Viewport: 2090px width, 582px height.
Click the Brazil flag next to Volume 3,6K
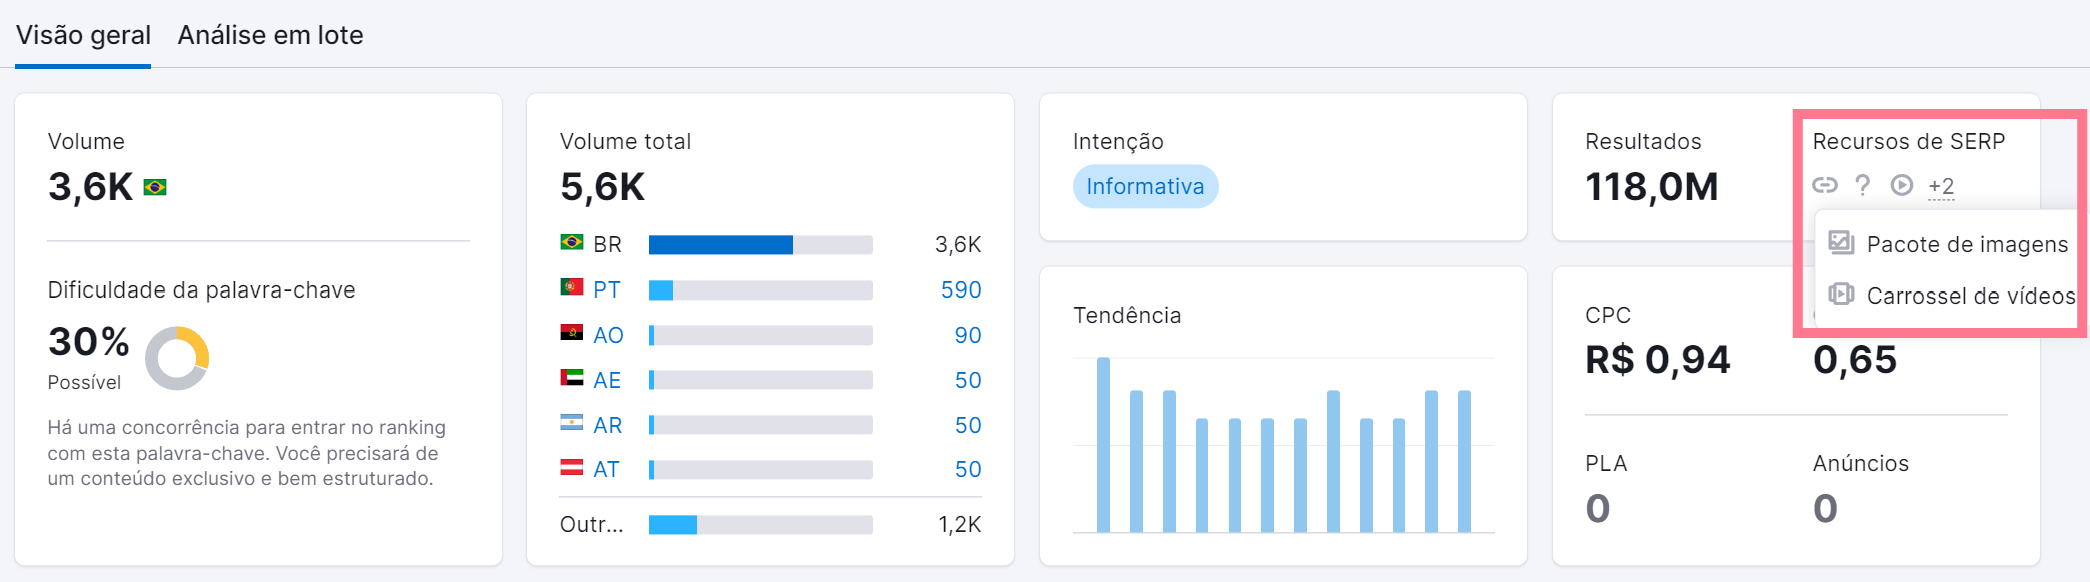pyautogui.click(x=155, y=187)
